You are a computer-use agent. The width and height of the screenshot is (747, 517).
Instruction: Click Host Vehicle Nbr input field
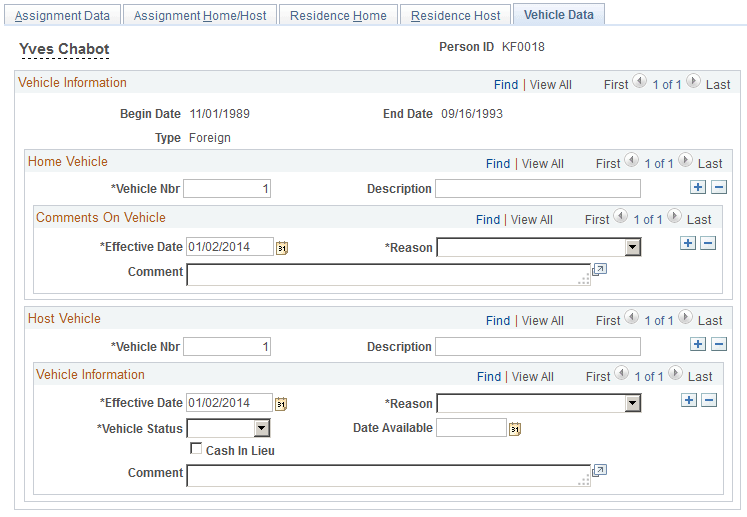[227, 346]
